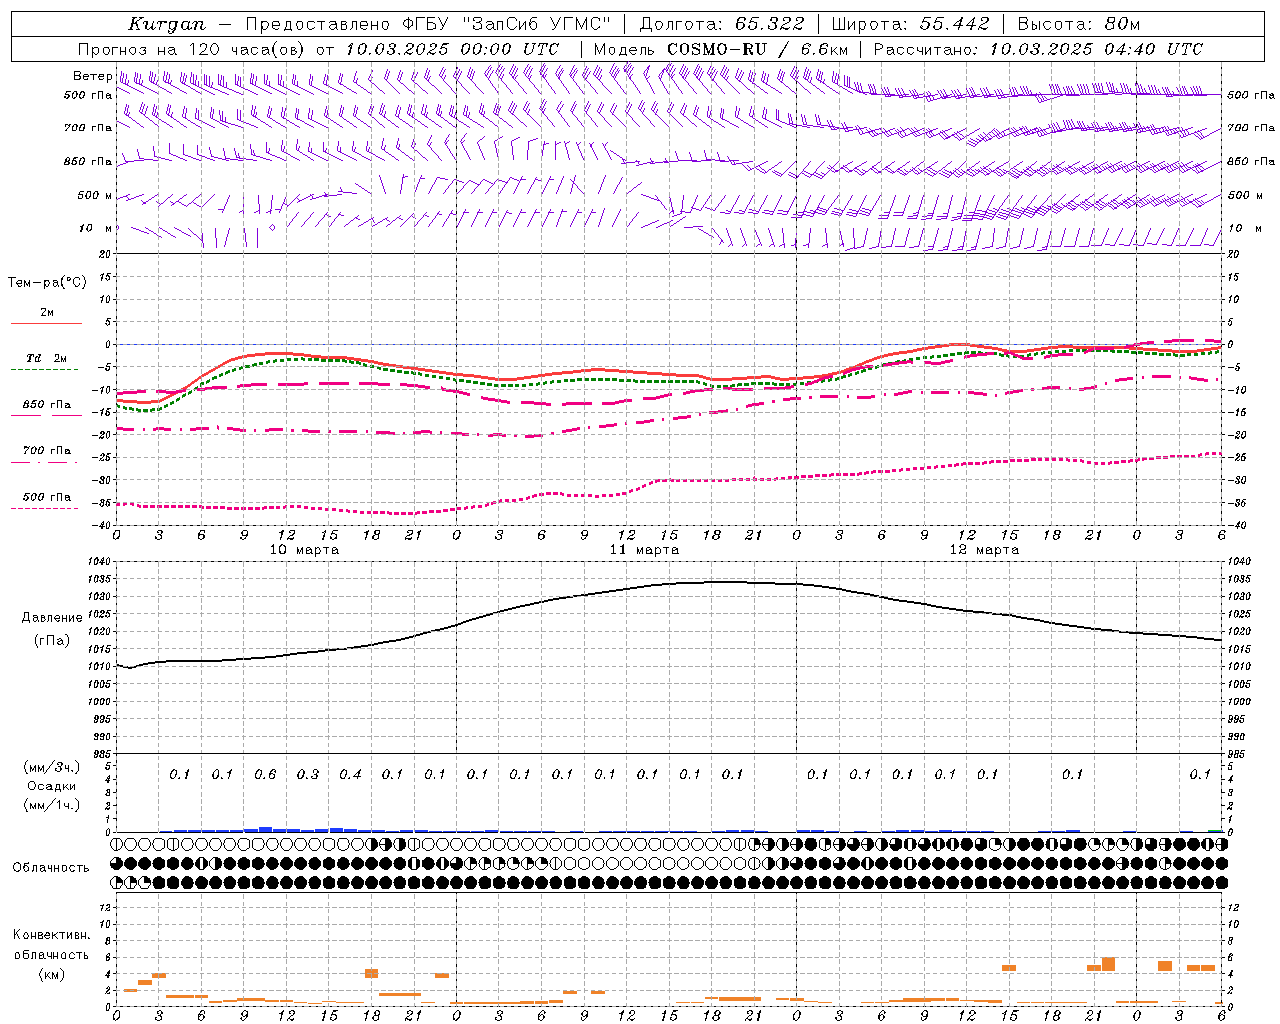Click the 'Широта: 55.442' latitude value
The height and width of the screenshot is (1024, 1280).
click(911, 24)
